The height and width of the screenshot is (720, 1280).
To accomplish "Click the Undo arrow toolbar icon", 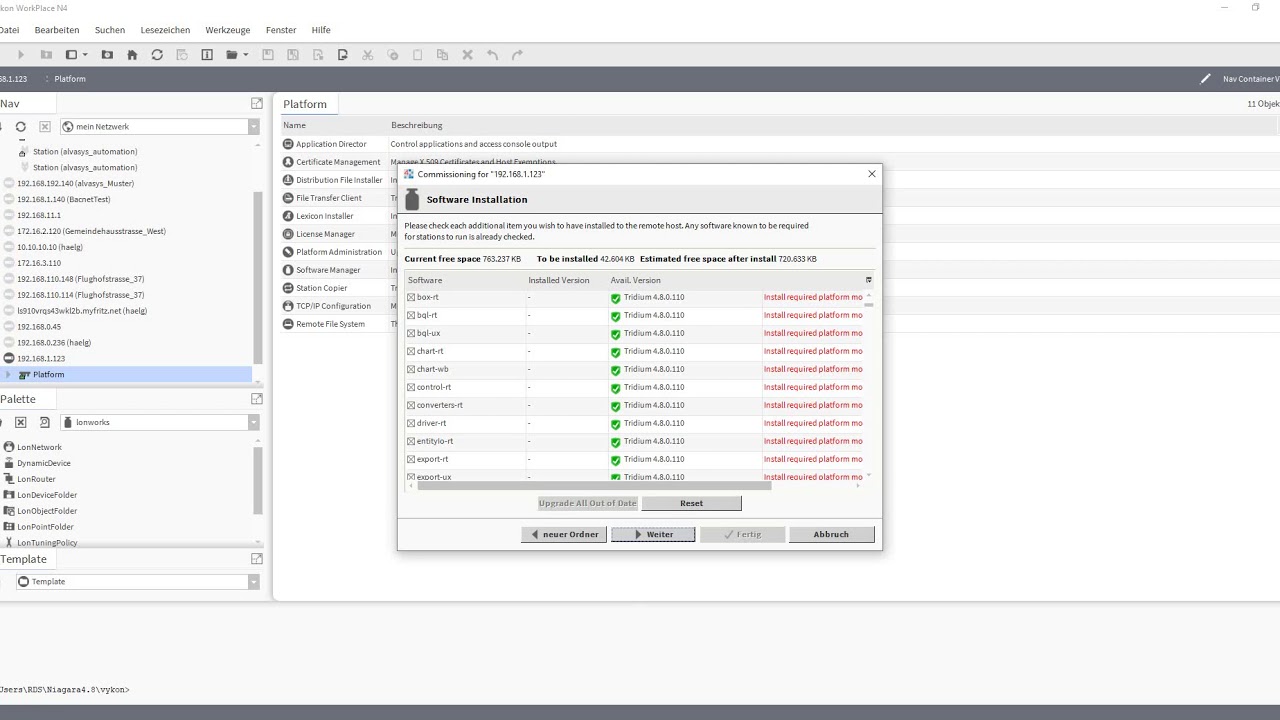I will click(492, 55).
